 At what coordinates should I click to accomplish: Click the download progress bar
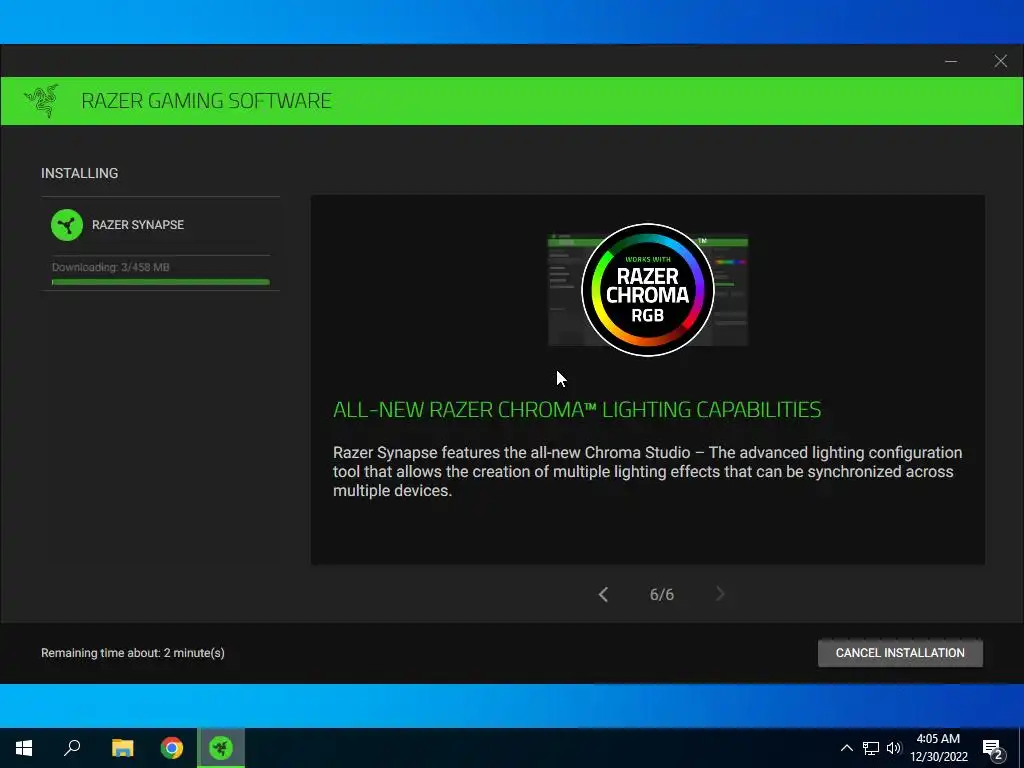pos(161,282)
